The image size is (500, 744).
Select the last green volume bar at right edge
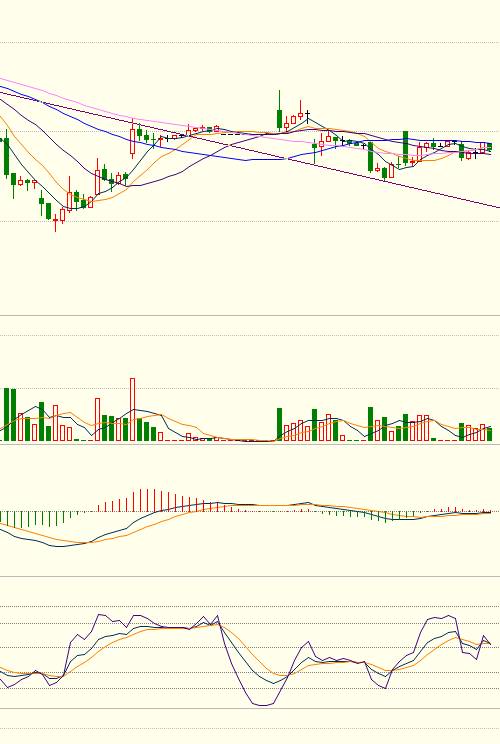point(490,434)
